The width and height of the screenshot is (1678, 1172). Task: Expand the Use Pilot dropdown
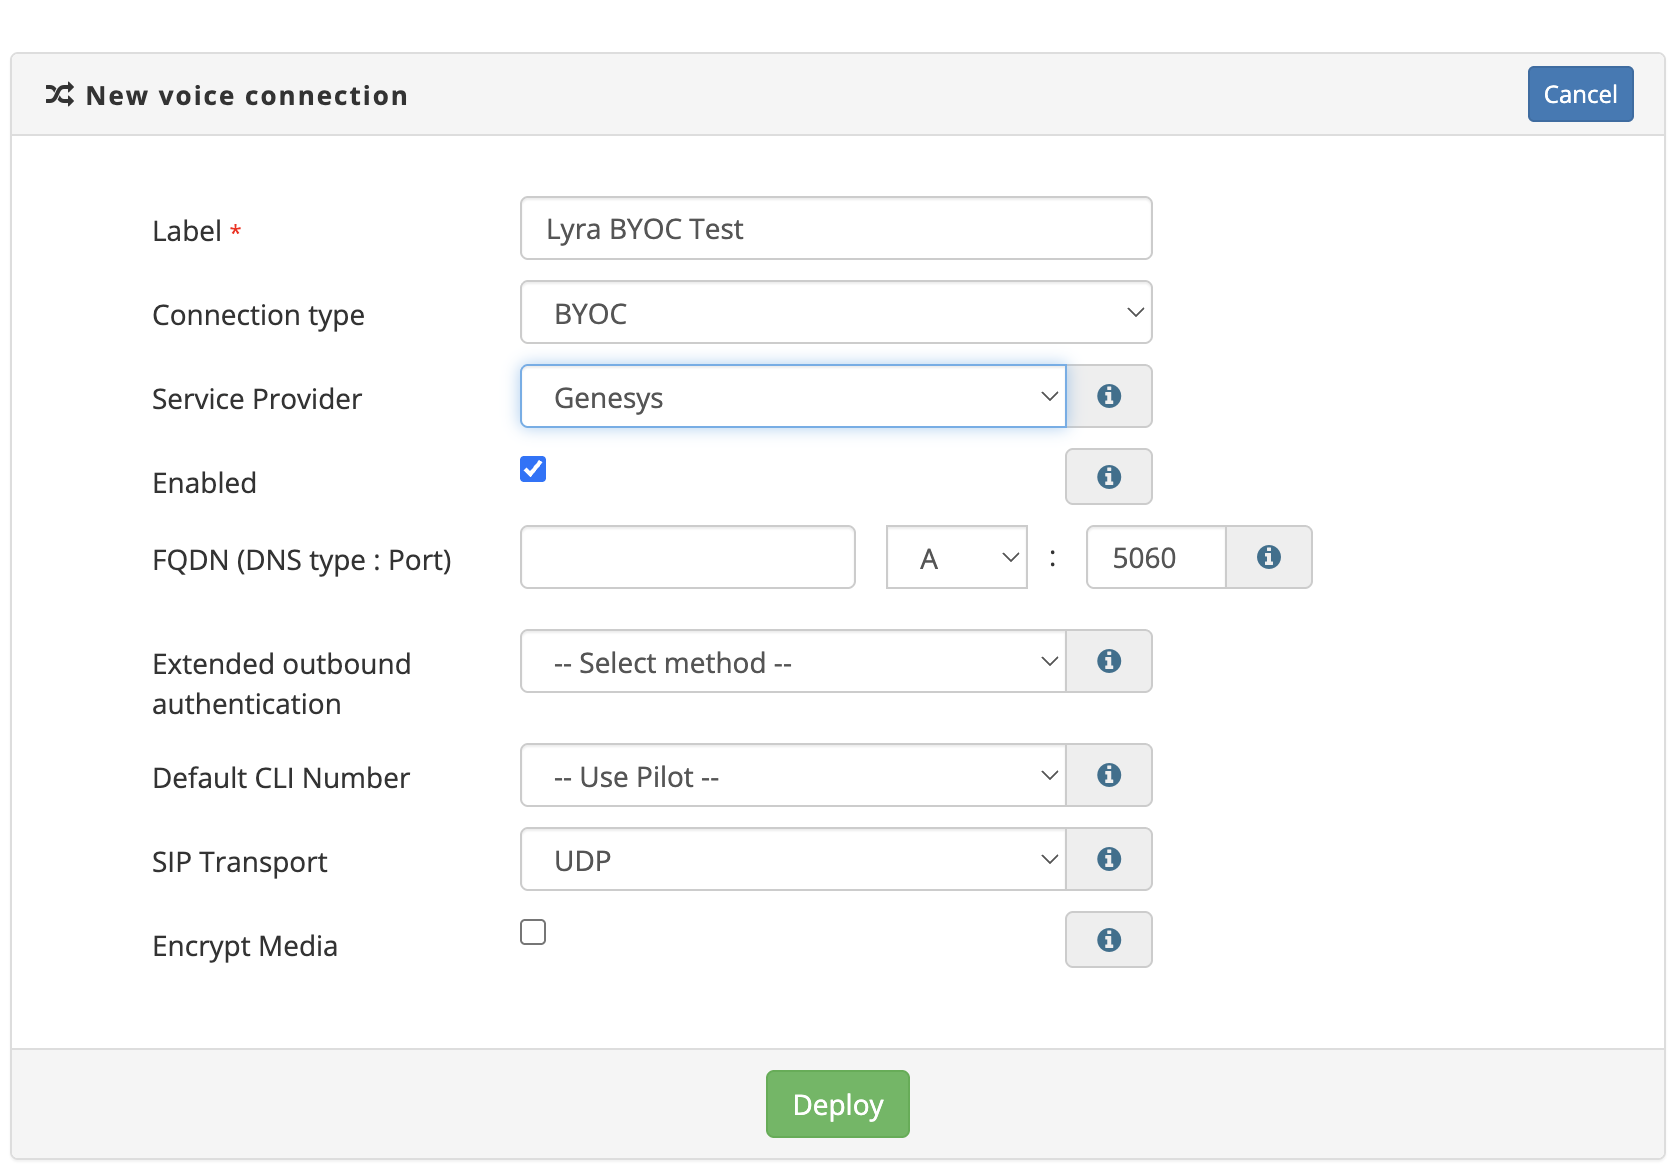tap(792, 776)
